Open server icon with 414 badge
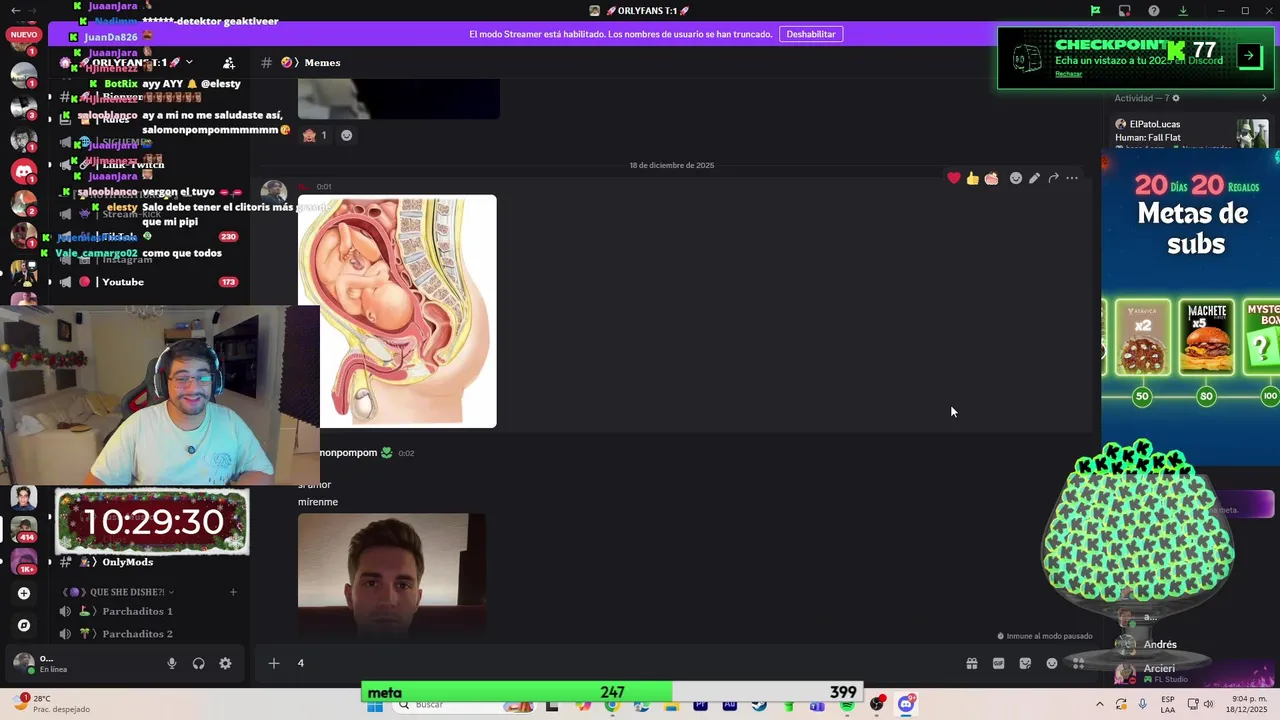 pos(24,528)
